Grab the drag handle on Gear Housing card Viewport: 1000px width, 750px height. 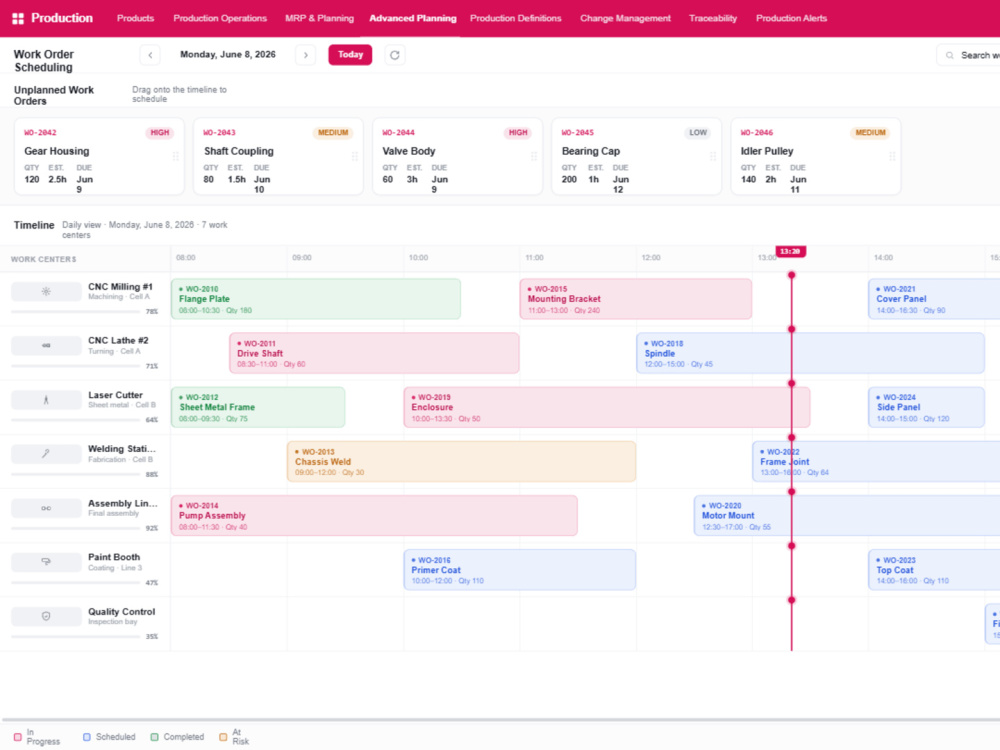175,156
